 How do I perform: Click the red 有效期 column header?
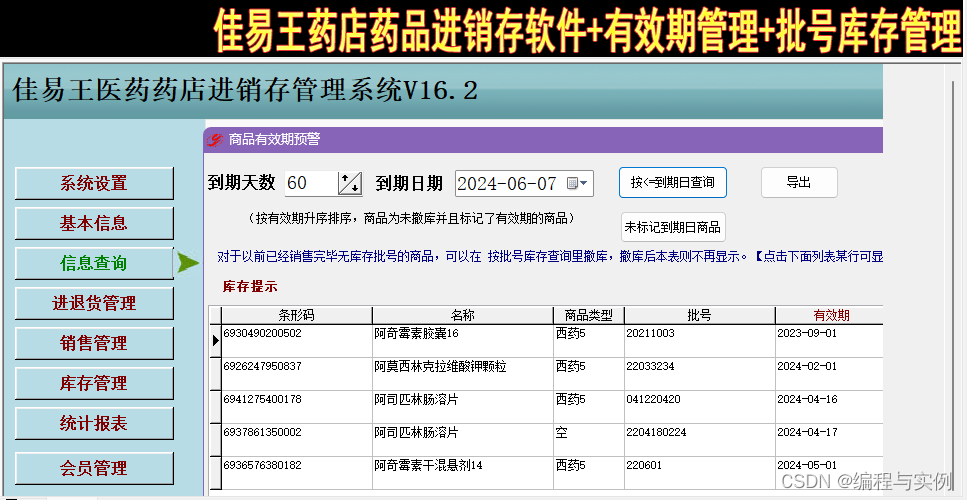coord(830,315)
